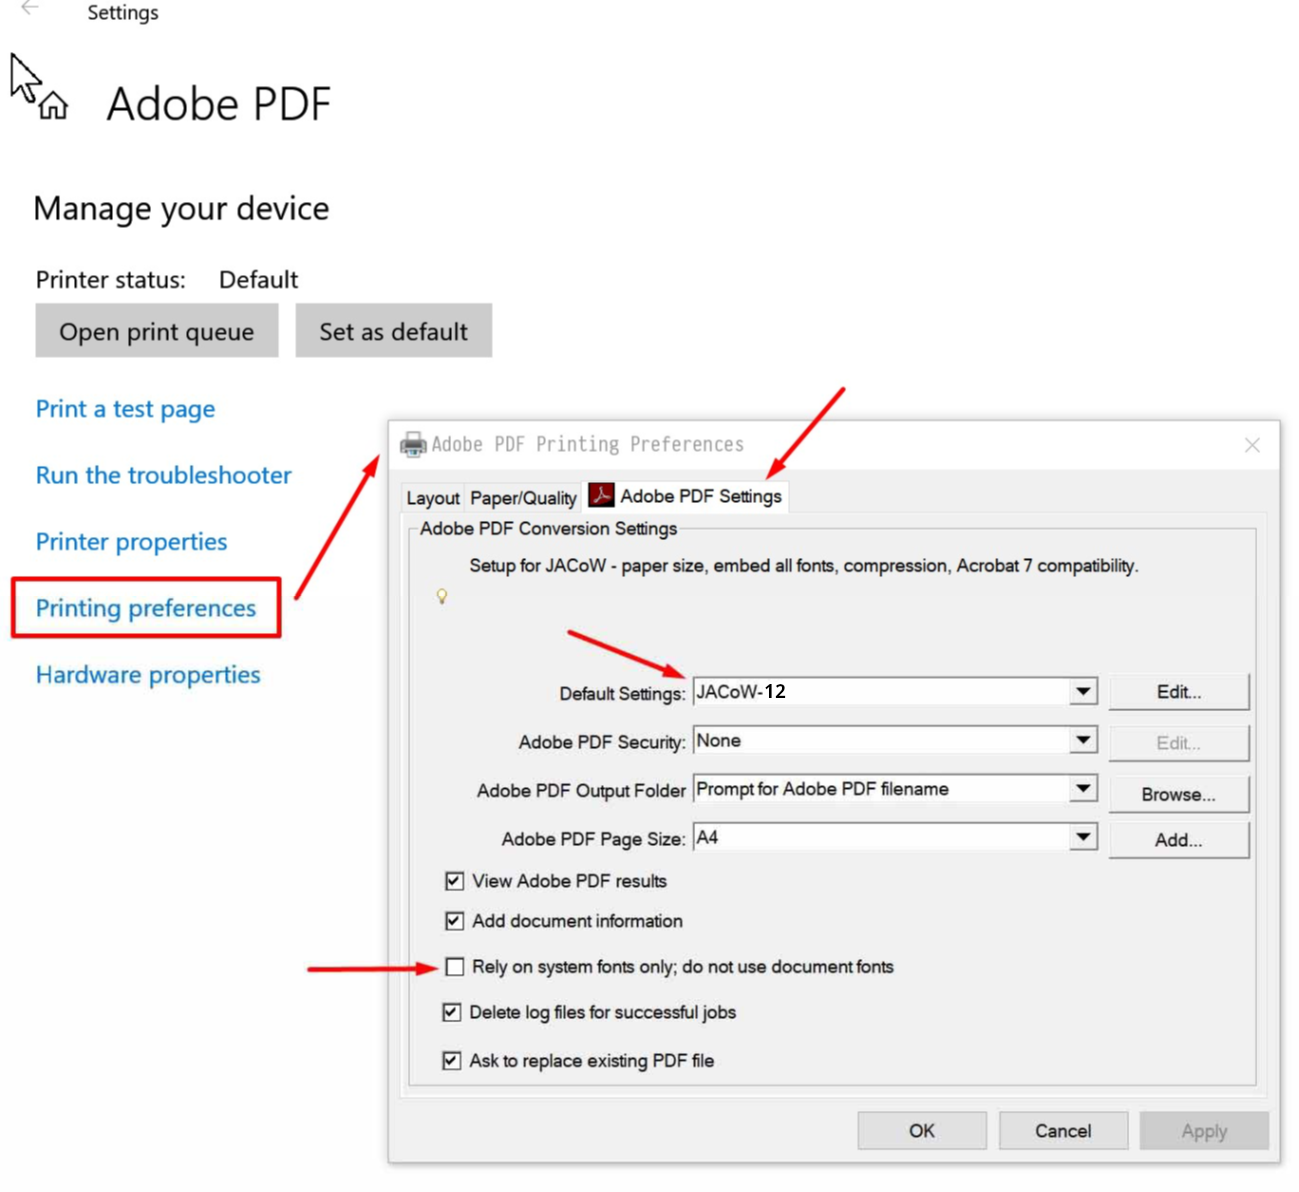Close the Adobe PDF Printing Preferences dialog
Image resolution: width=1299 pixels, height=1192 pixels.
coord(1251,445)
